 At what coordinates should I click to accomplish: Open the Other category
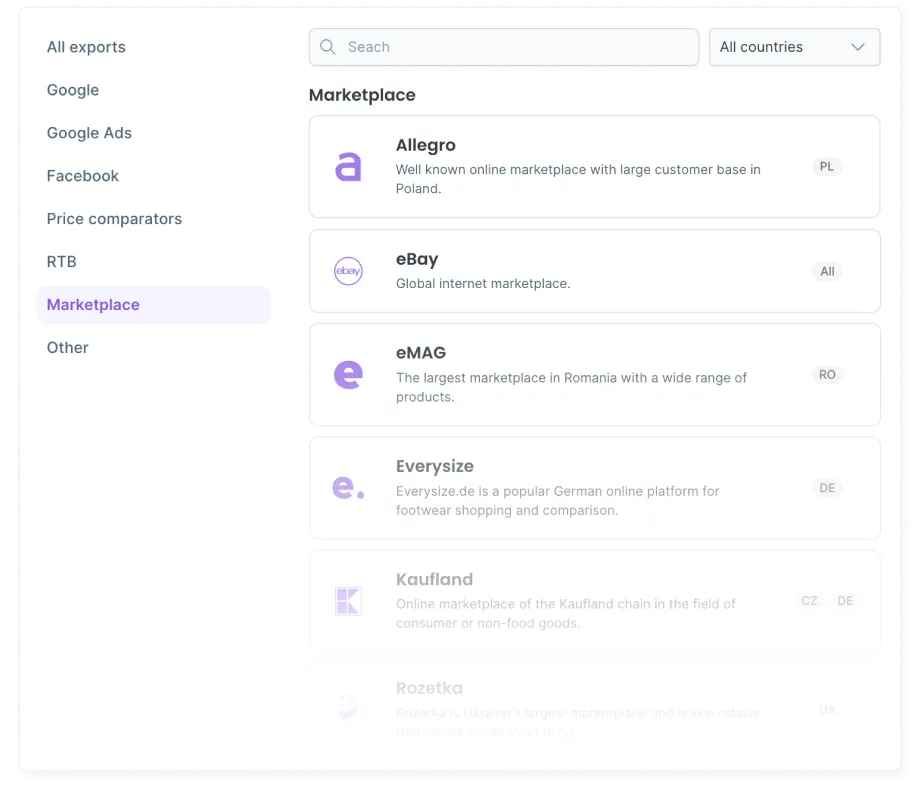point(67,347)
